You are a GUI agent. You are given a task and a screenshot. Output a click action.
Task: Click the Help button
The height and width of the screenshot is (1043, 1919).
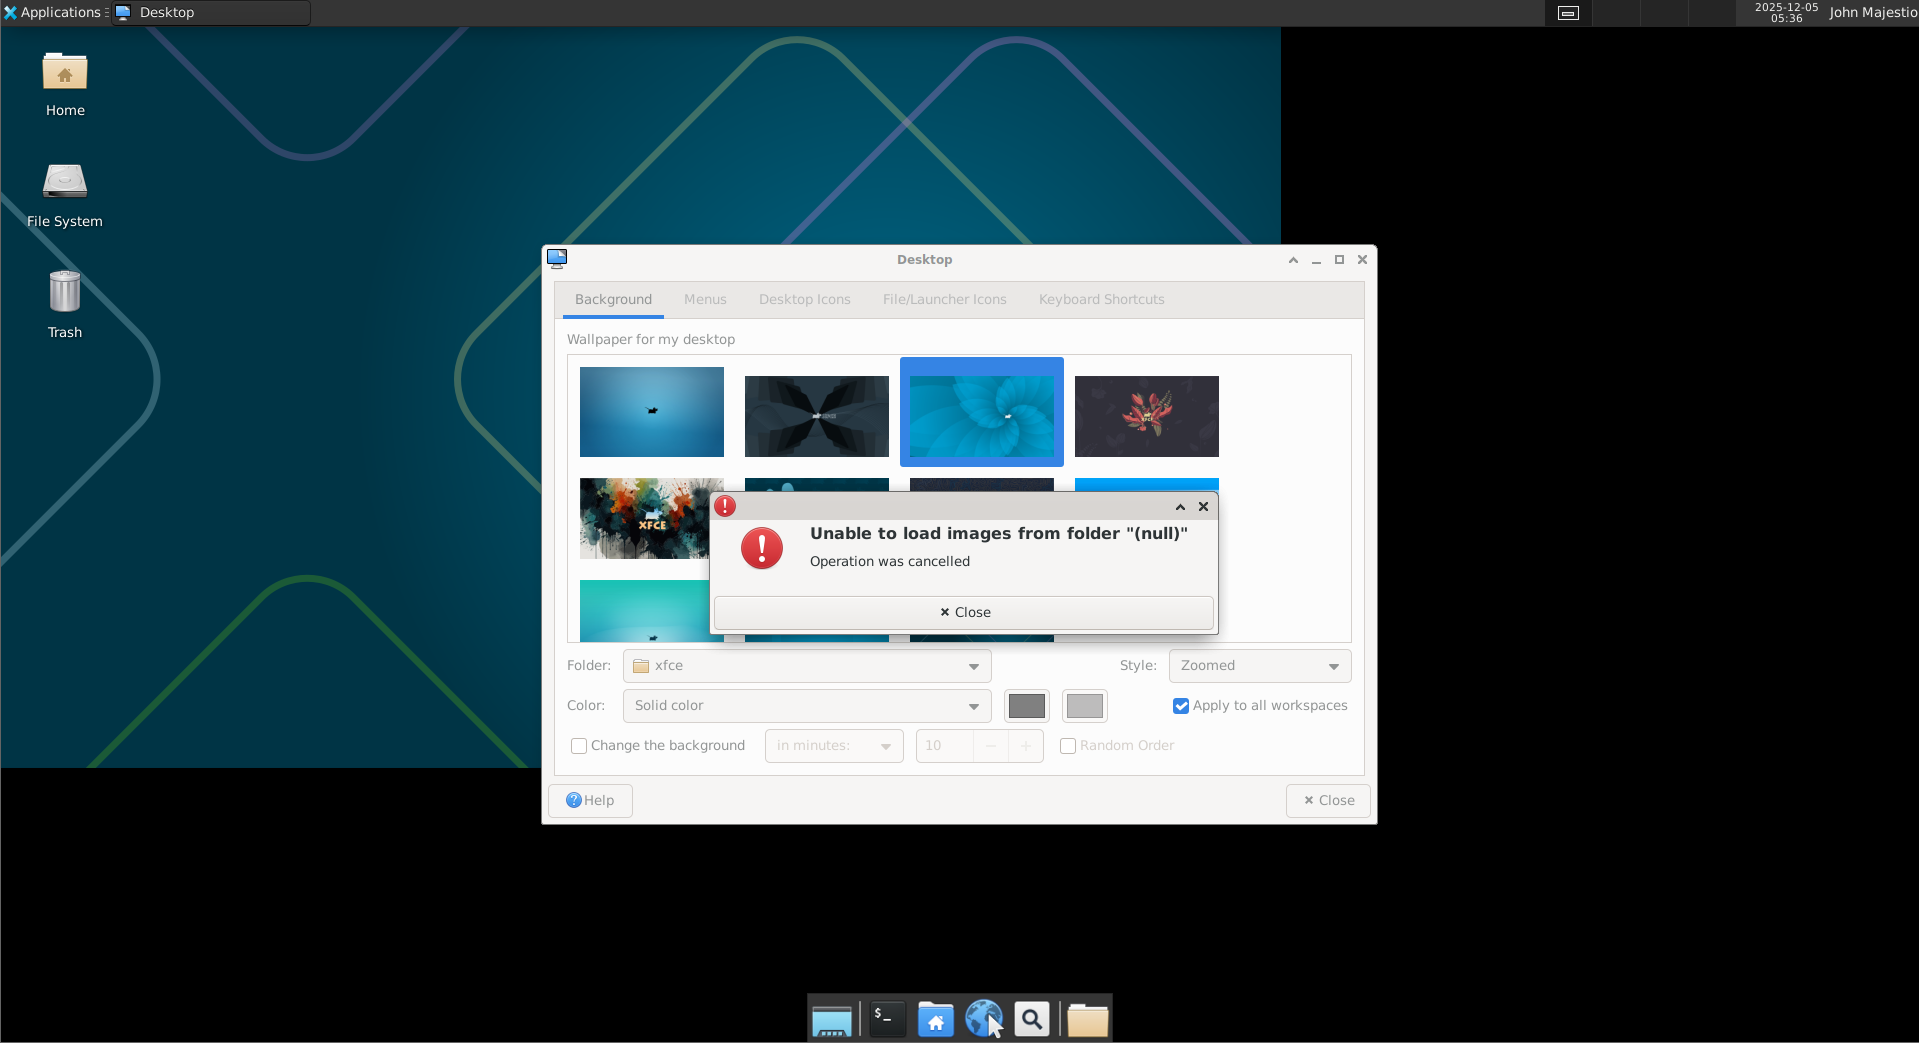[590, 801]
